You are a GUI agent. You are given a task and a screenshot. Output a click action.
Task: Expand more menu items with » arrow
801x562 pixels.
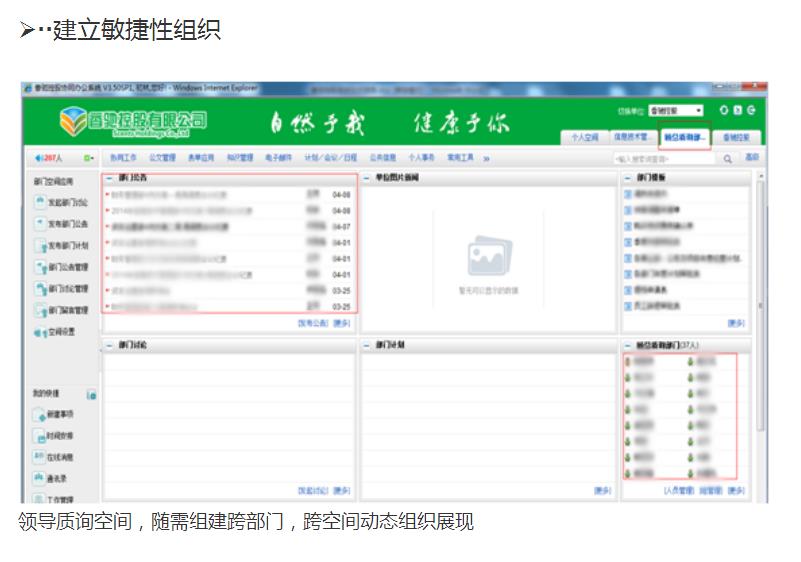click(486, 158)
